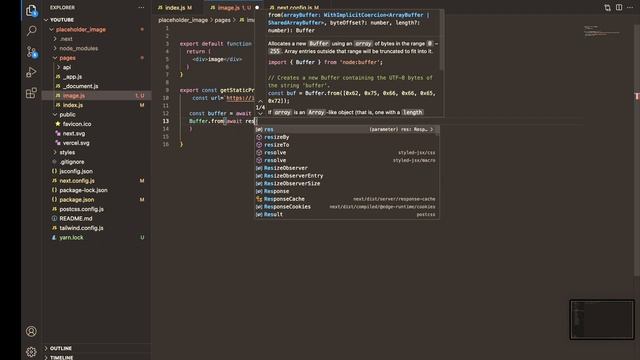Open the Explorer view icon
Viewport: 640px width, 360px height.
point(31,10)
